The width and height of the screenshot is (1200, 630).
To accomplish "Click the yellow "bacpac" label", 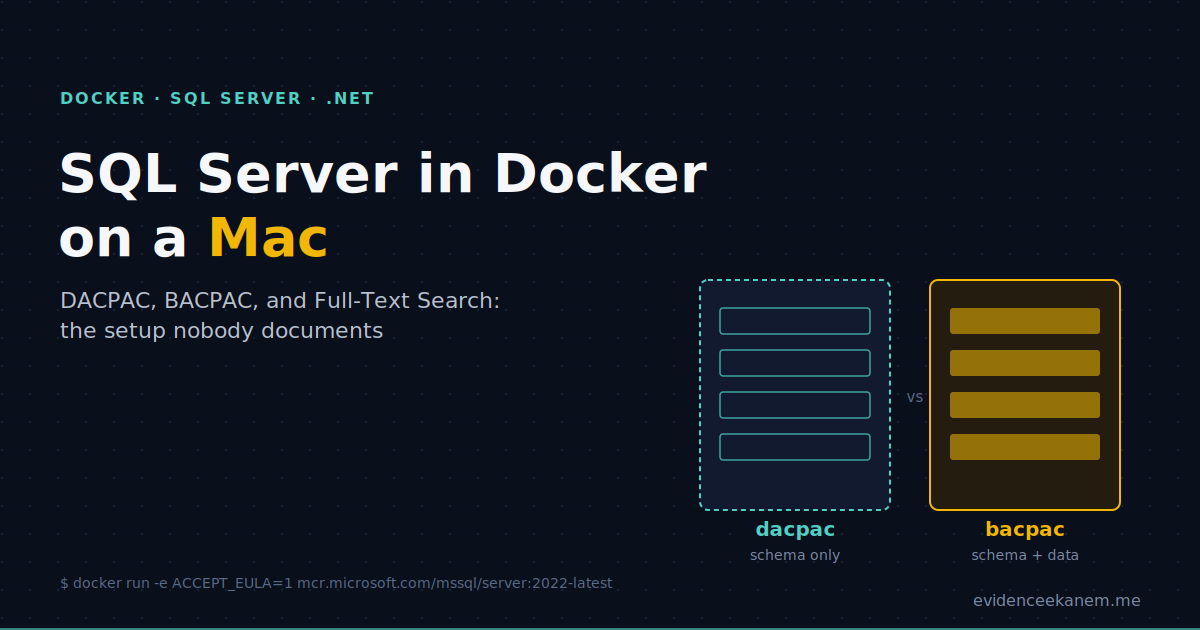I will pyautogui.click(x=1025, y=529).
